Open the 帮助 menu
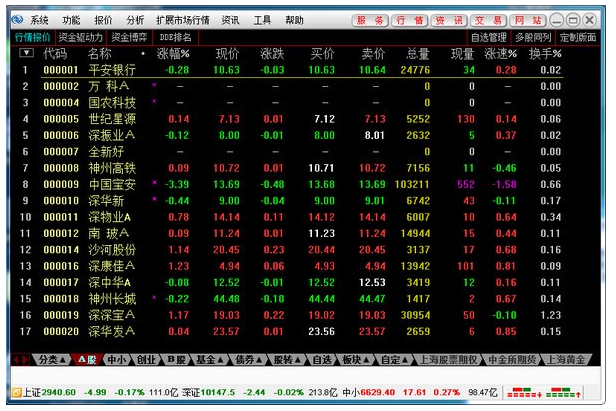 (x=294, y=20)
